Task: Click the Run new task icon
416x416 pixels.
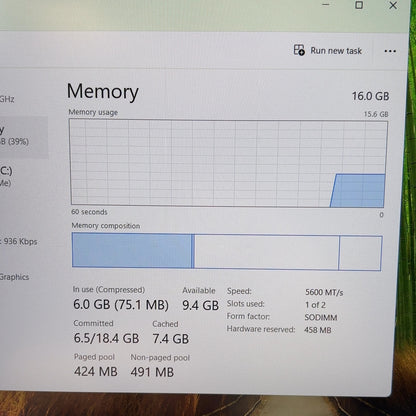Action: pos(299,50)
